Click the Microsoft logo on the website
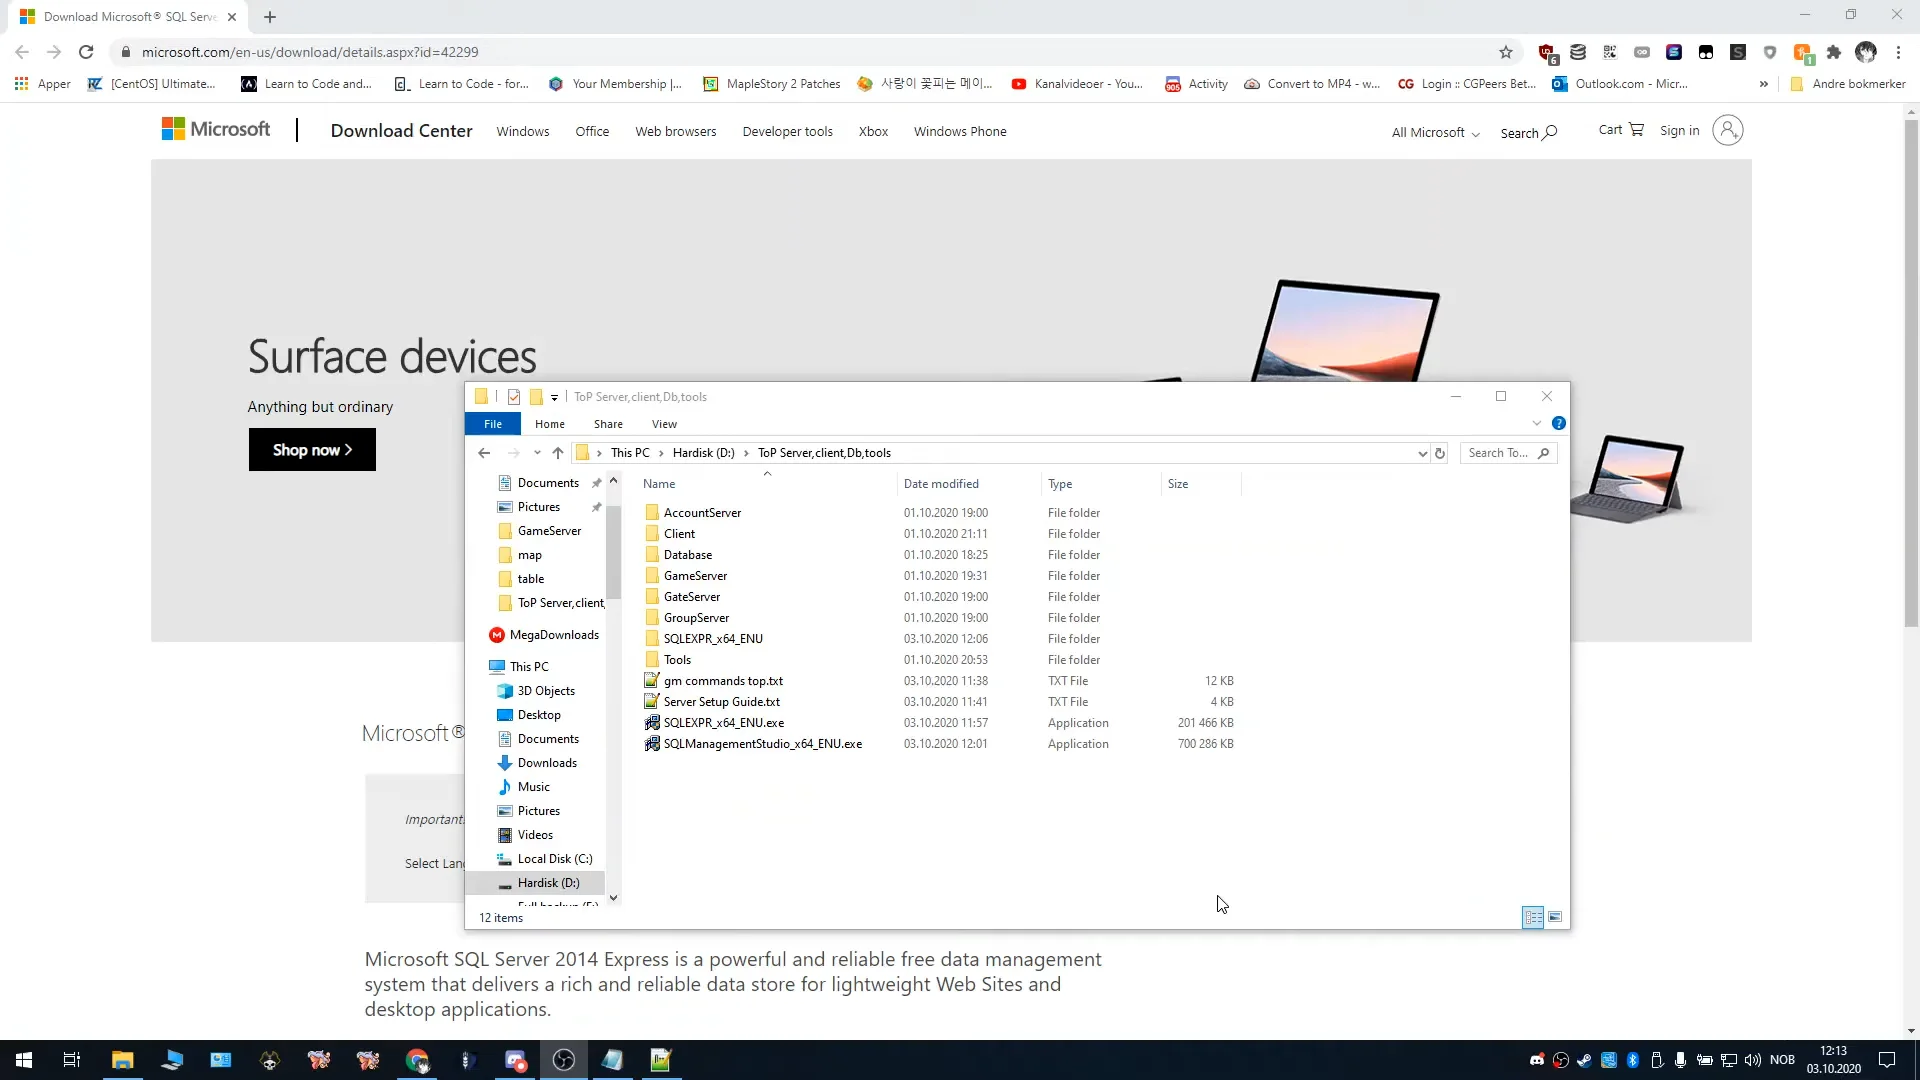Viewport: 1920px width, 1080px height. (216, 129)
